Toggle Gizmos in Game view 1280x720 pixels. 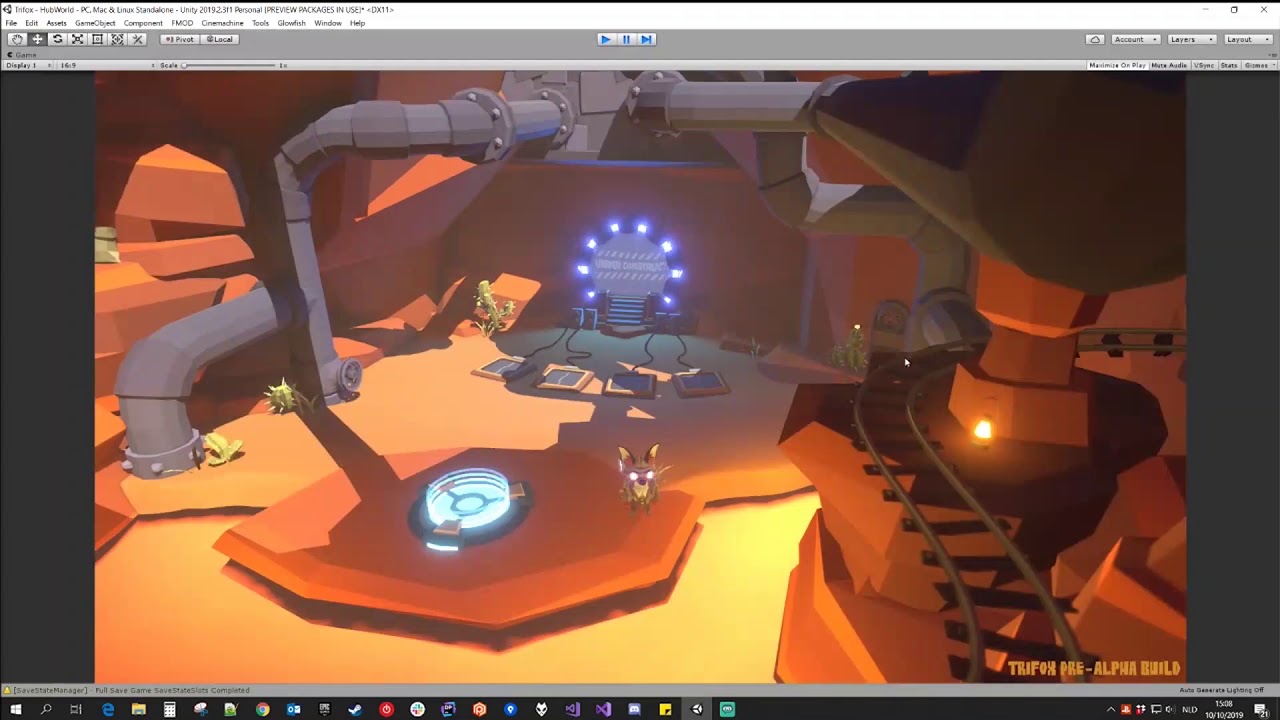coord(1255,65)
